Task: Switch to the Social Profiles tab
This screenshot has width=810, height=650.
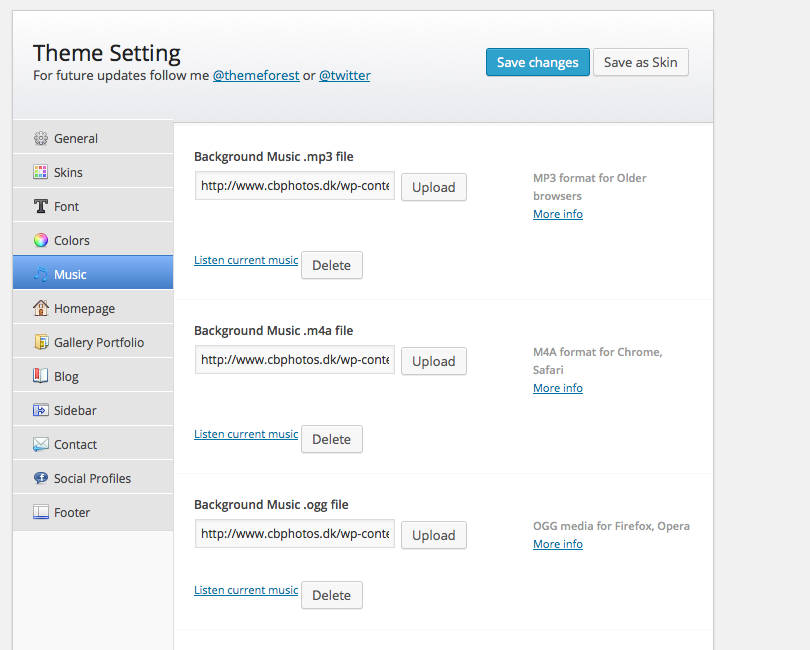Action: point(92,479)
